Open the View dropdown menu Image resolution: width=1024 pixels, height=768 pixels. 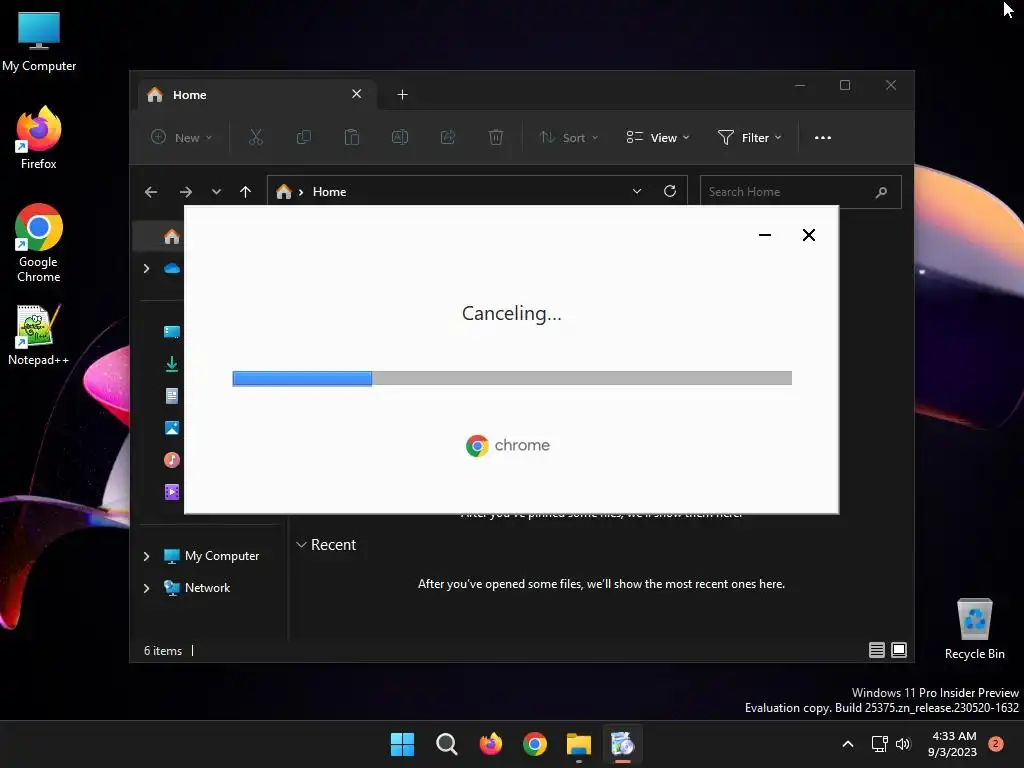click(658, 137)
